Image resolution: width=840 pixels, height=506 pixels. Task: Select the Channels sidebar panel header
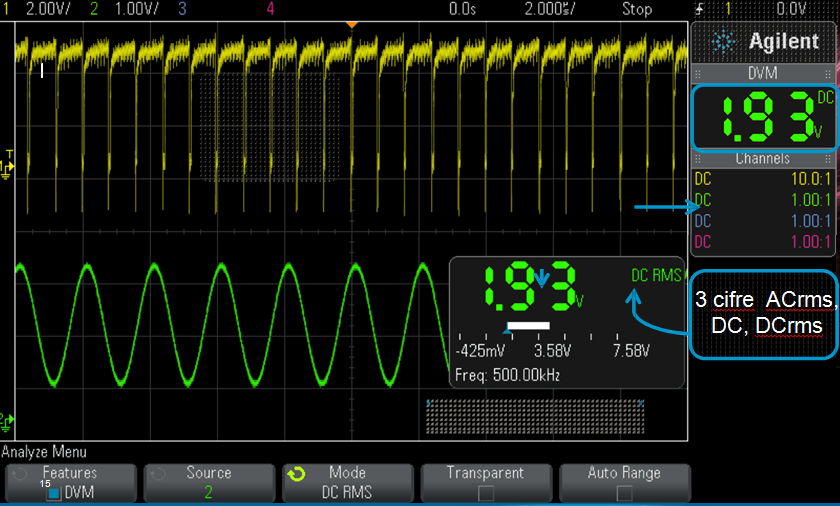pos(762,158)
